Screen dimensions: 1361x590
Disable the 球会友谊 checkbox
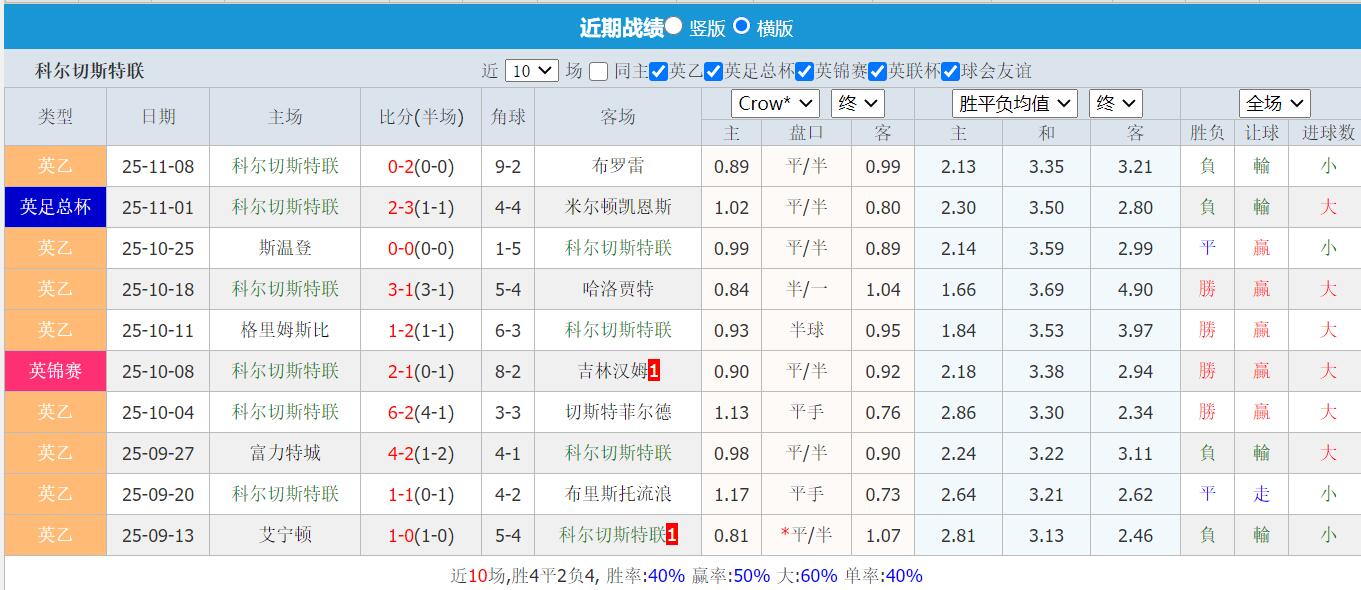click(948, 70)
